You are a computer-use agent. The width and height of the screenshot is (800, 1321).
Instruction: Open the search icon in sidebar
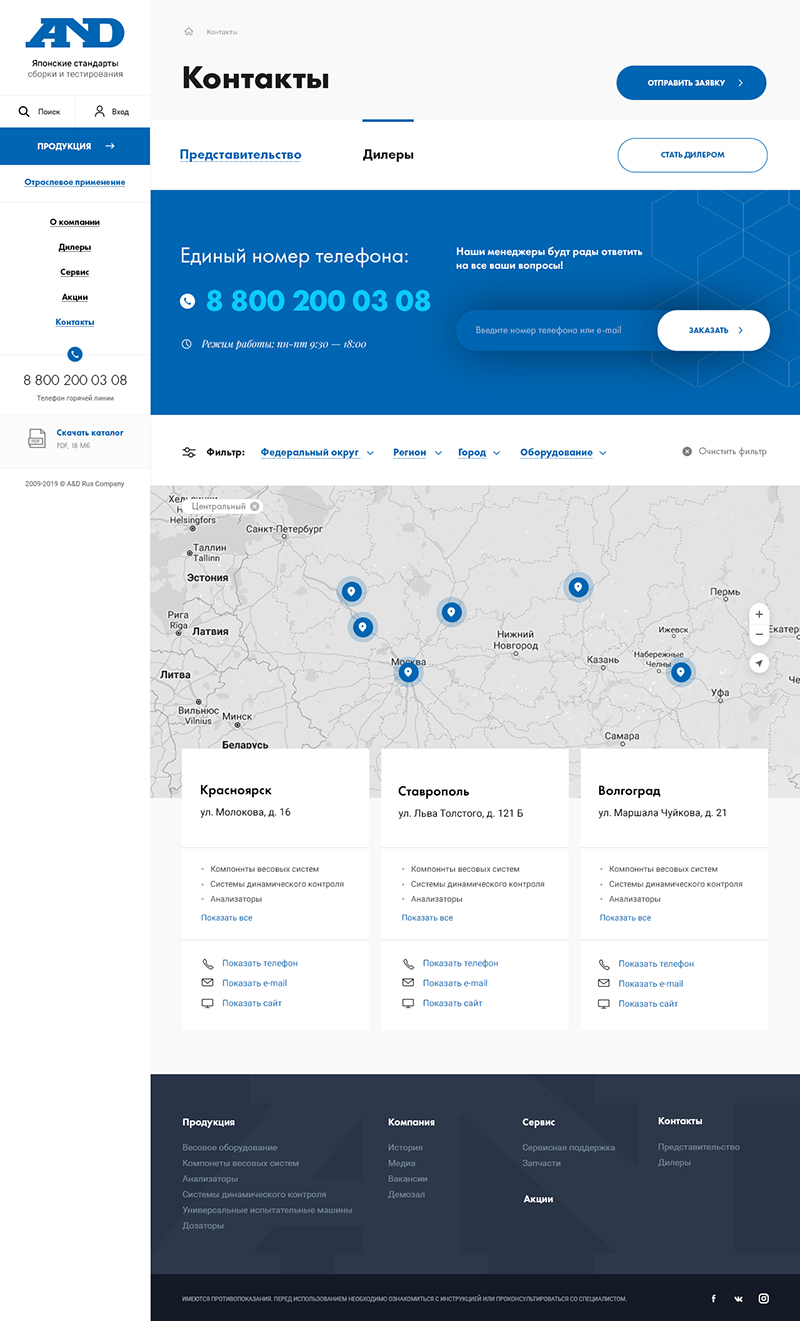point(24,112)
